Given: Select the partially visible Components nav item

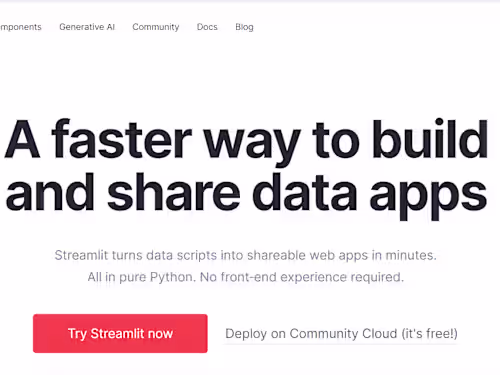Looking at the screenshot, I should 21,27.
